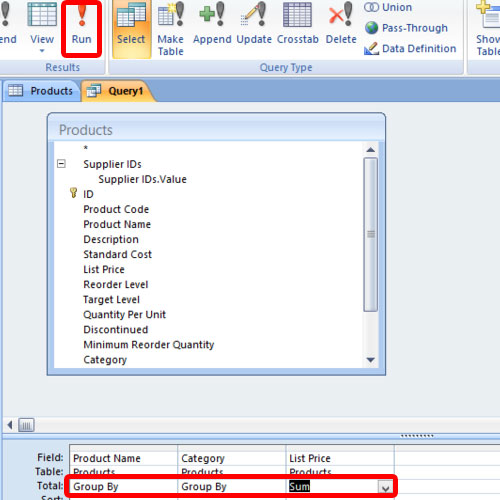Switch to the Products tab
The image size is (500, 500).
(41, 91)
